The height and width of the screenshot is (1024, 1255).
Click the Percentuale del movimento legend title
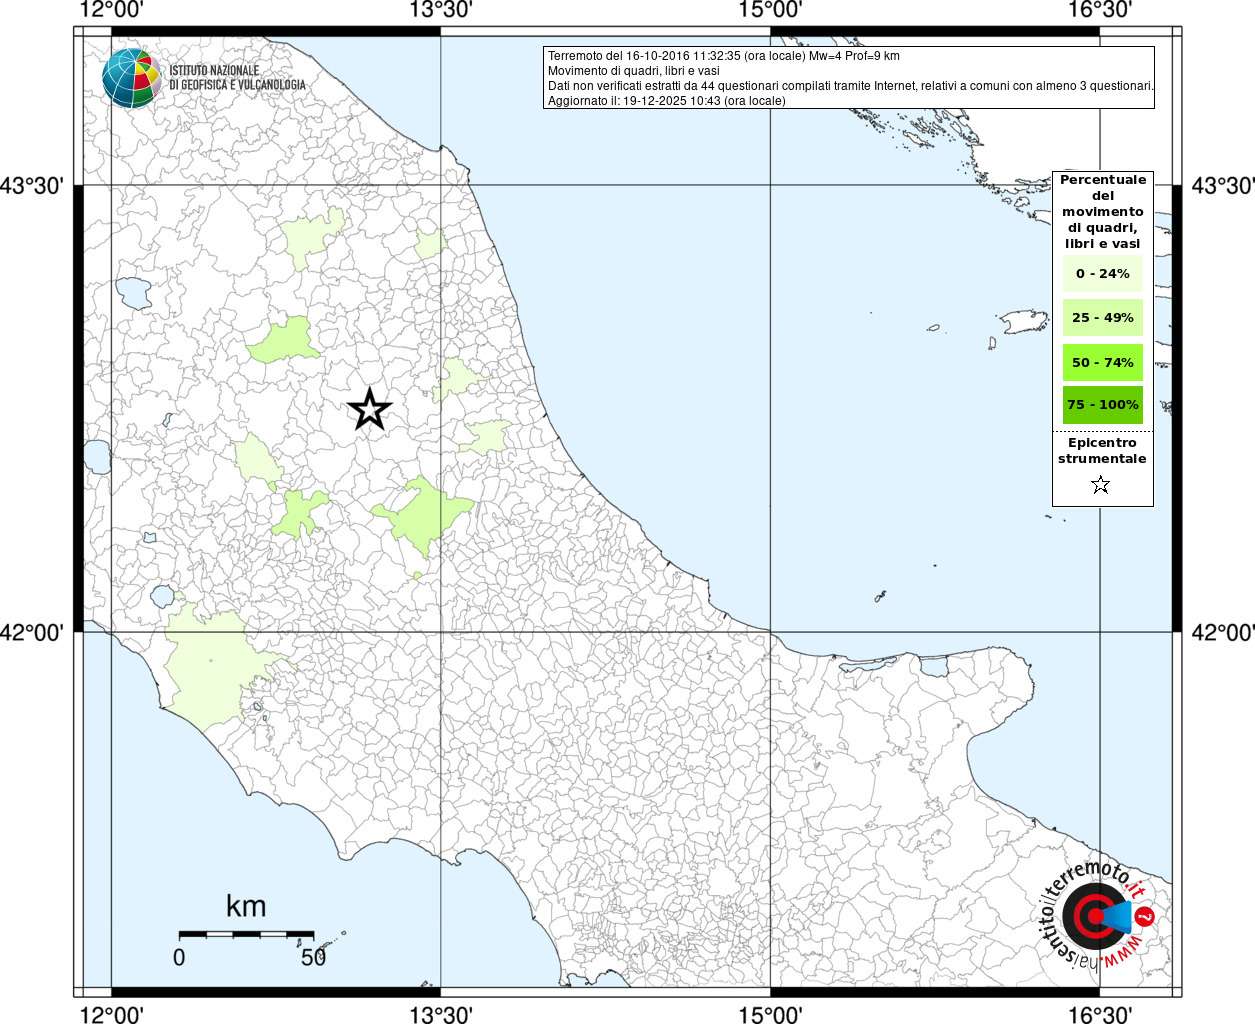(1102, 211)
